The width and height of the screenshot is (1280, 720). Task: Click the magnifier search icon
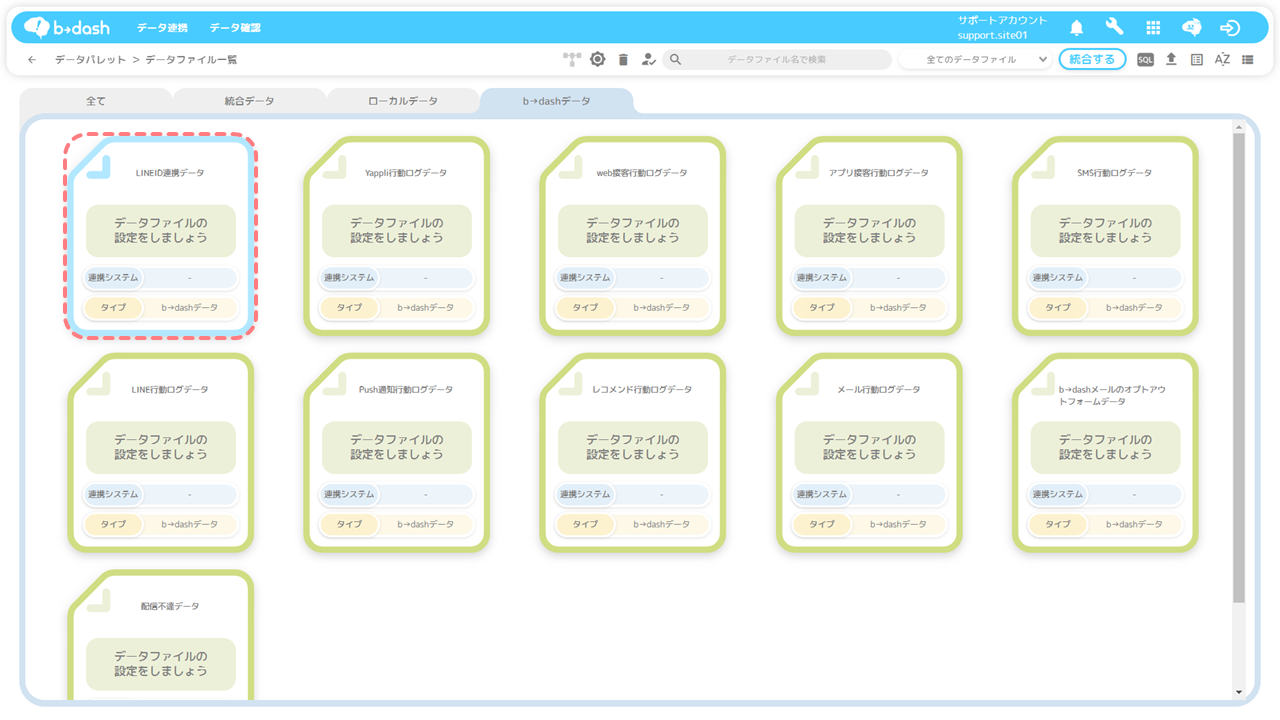click(676, 60)
